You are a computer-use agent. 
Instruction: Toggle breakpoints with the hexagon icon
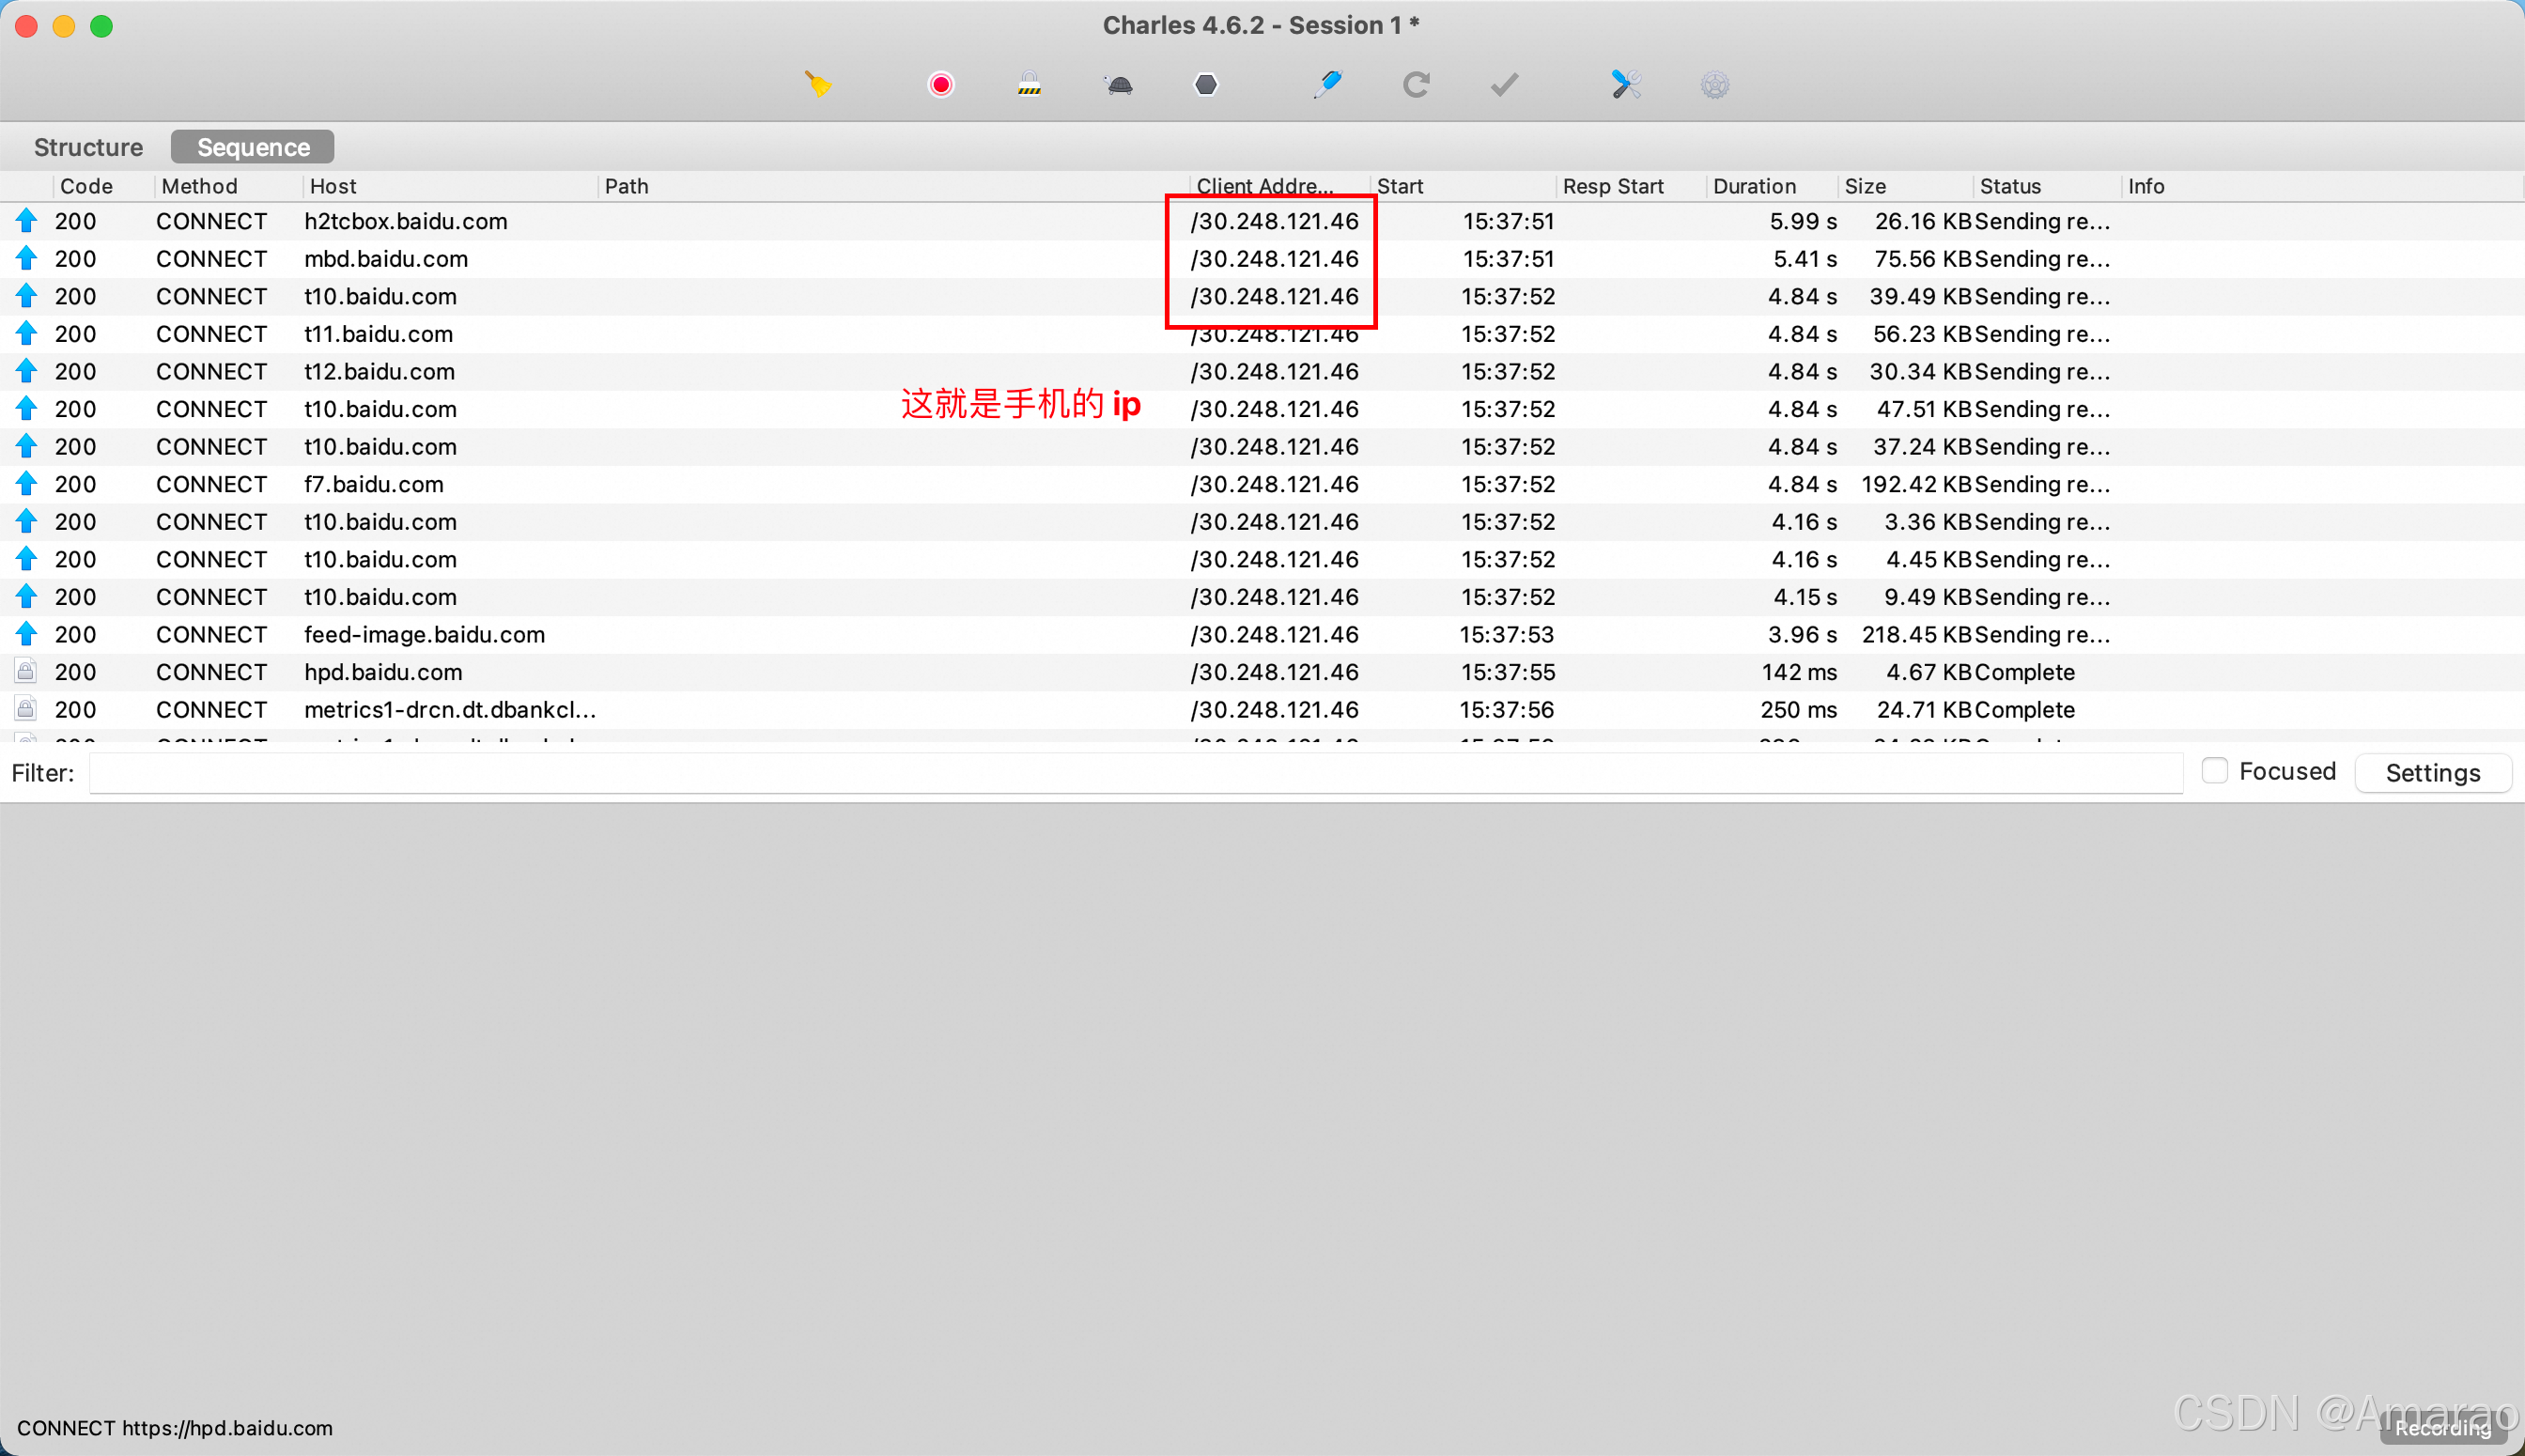pyautogui.click(x=1206, y=85)
